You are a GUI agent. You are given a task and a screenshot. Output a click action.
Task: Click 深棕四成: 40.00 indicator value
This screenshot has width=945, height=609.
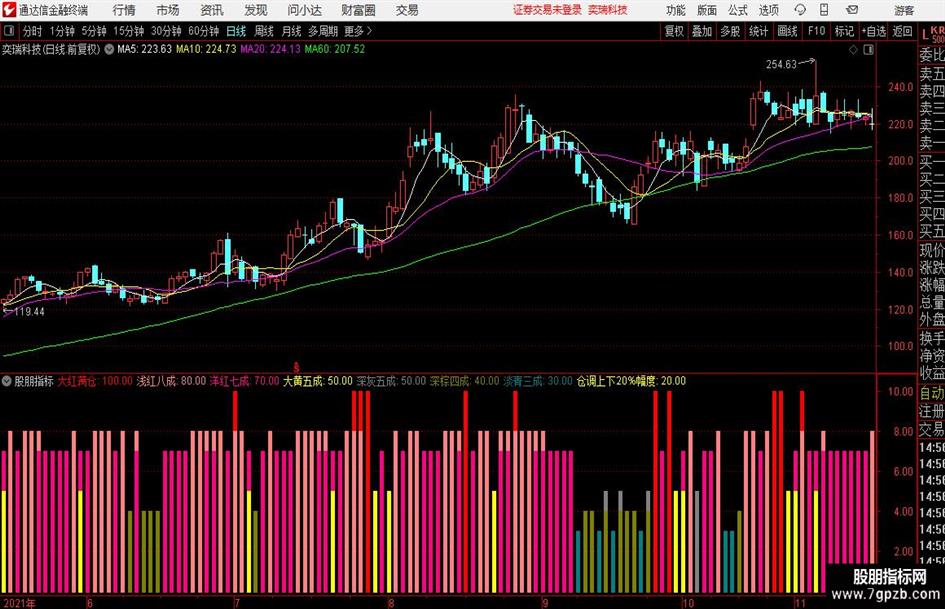pos(464,381)
